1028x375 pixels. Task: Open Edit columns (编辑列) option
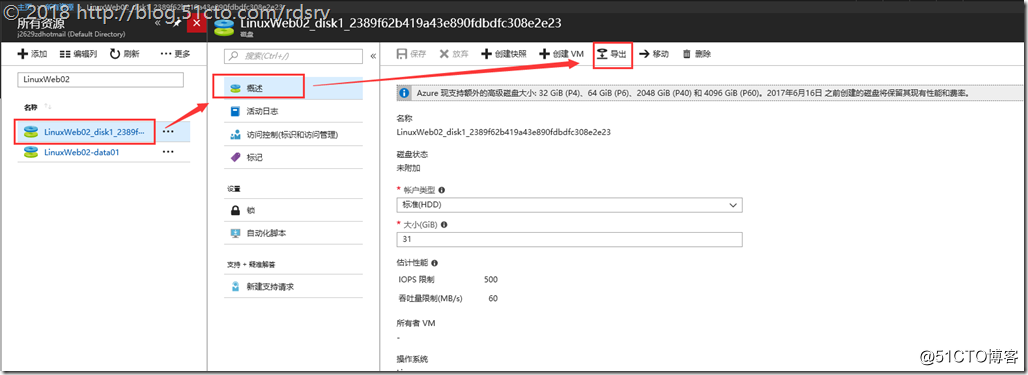tap(78, 54)
